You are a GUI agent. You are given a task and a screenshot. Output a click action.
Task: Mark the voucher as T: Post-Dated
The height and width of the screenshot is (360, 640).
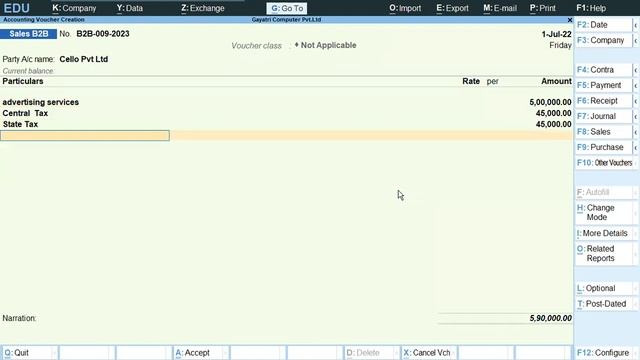tap(604, 304)
